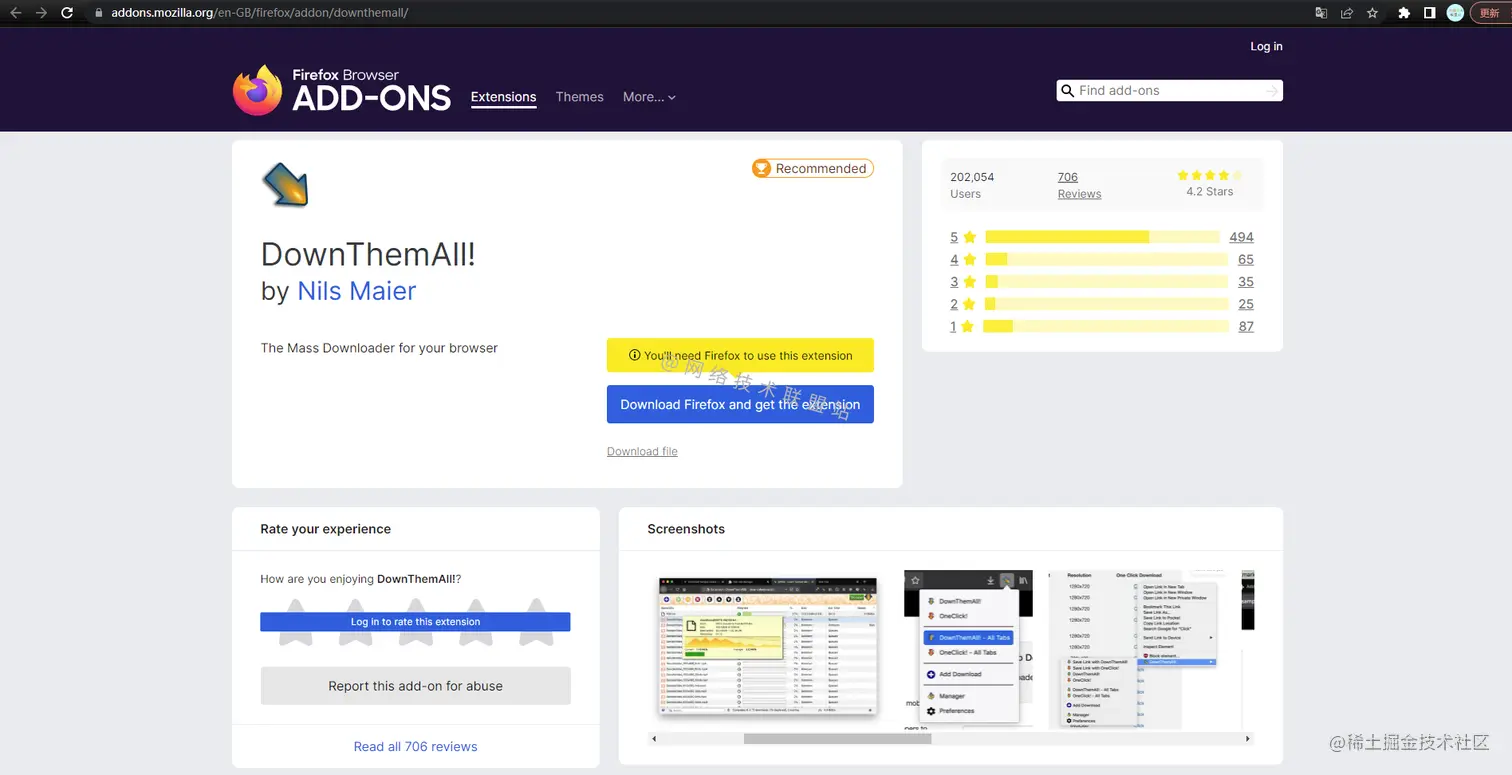Click the browser update button
The width and height of the screenshot is (1512, 775).
tap(1489, 13)
